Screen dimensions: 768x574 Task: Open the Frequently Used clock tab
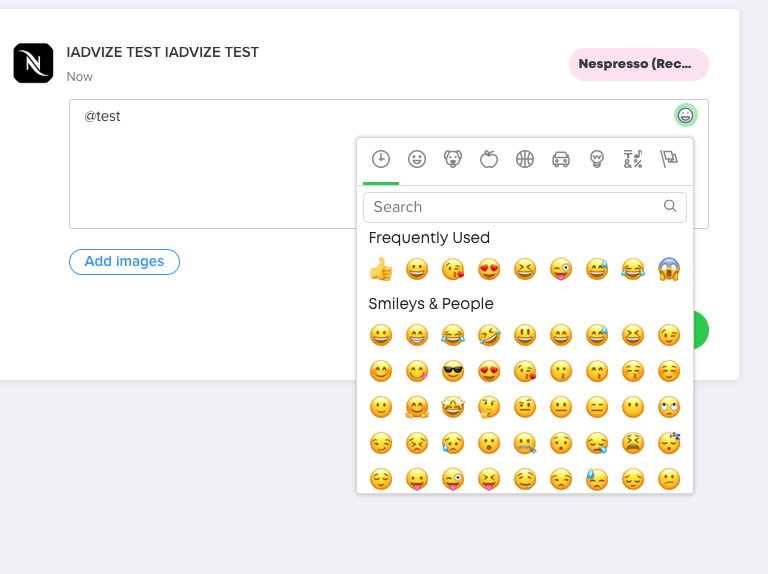pyautogui.click(x=381, y=159)
